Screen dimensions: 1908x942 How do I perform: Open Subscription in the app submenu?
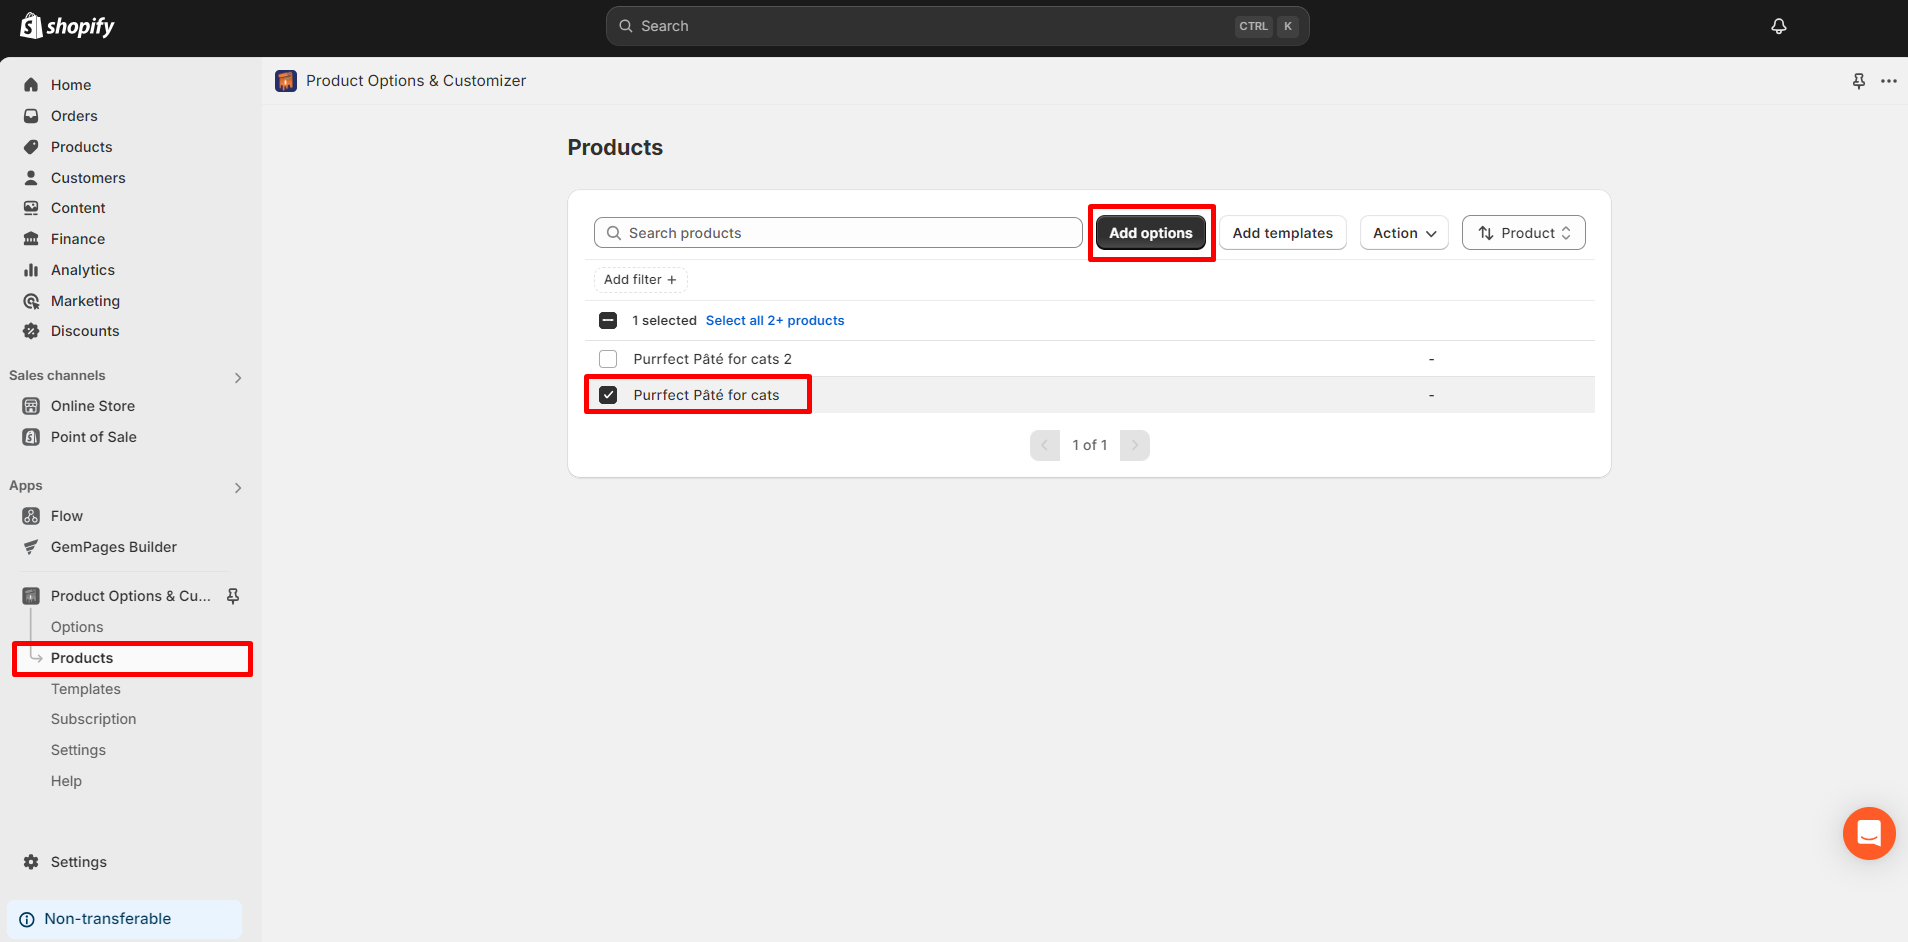click(x=93, y=719)
